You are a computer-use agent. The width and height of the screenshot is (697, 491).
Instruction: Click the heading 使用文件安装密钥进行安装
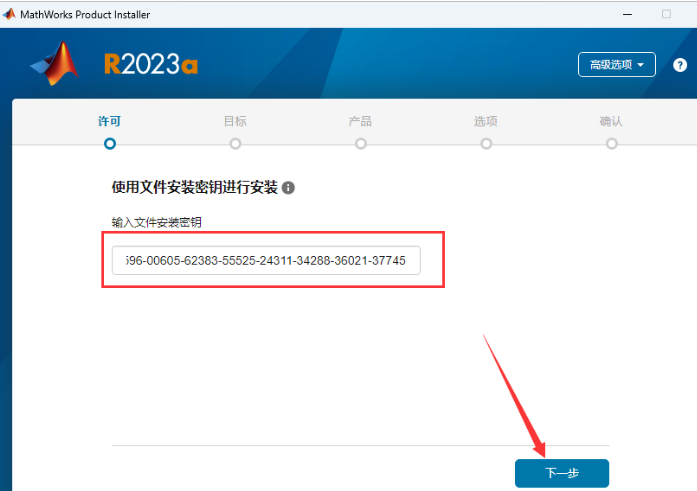(x=194, y=188)
